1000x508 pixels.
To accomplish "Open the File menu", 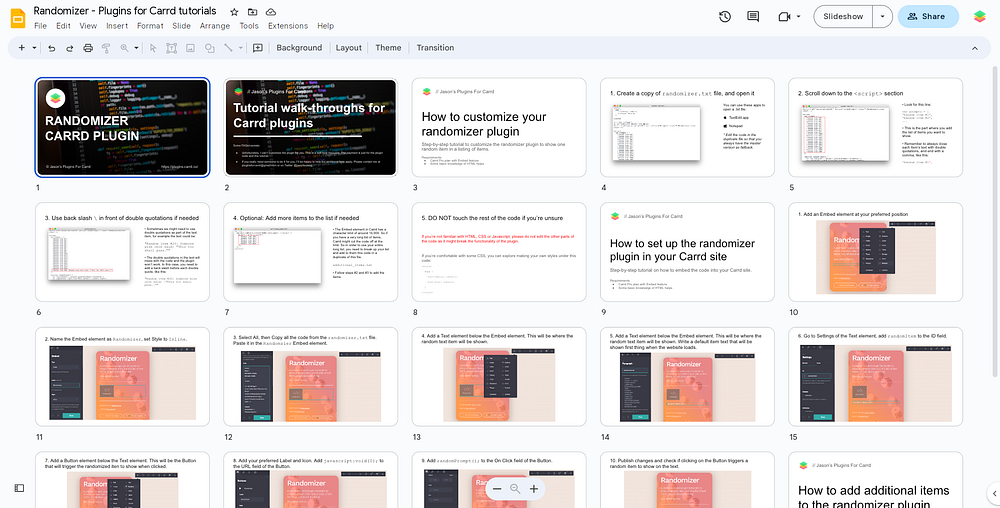I will click(x=40, y=26).
